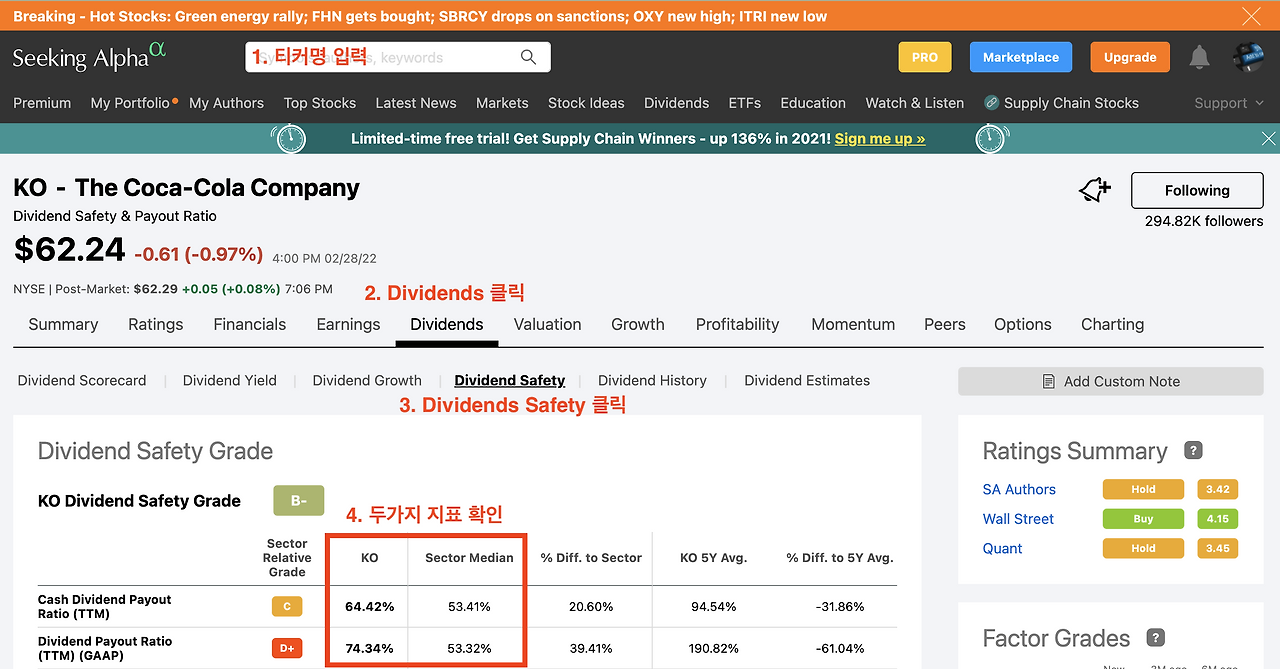Open Dividends in top navigation bar
The width and height of the screenshot is (1280, 669).
677,103
